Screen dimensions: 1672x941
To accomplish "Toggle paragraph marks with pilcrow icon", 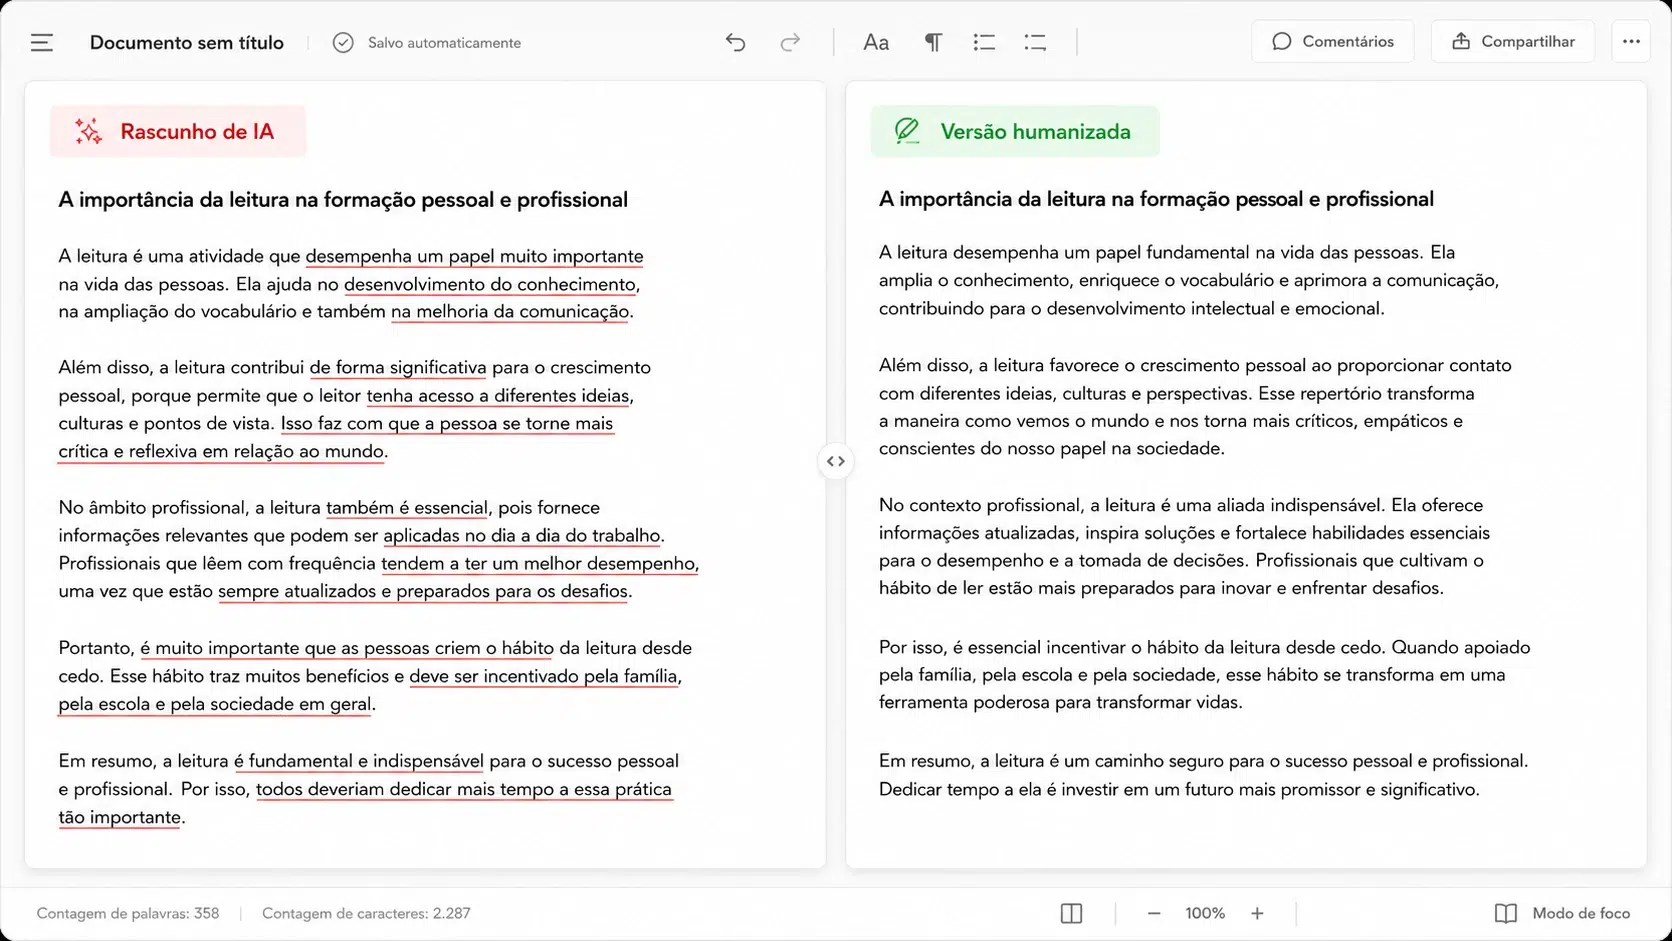I will [932, 42].
